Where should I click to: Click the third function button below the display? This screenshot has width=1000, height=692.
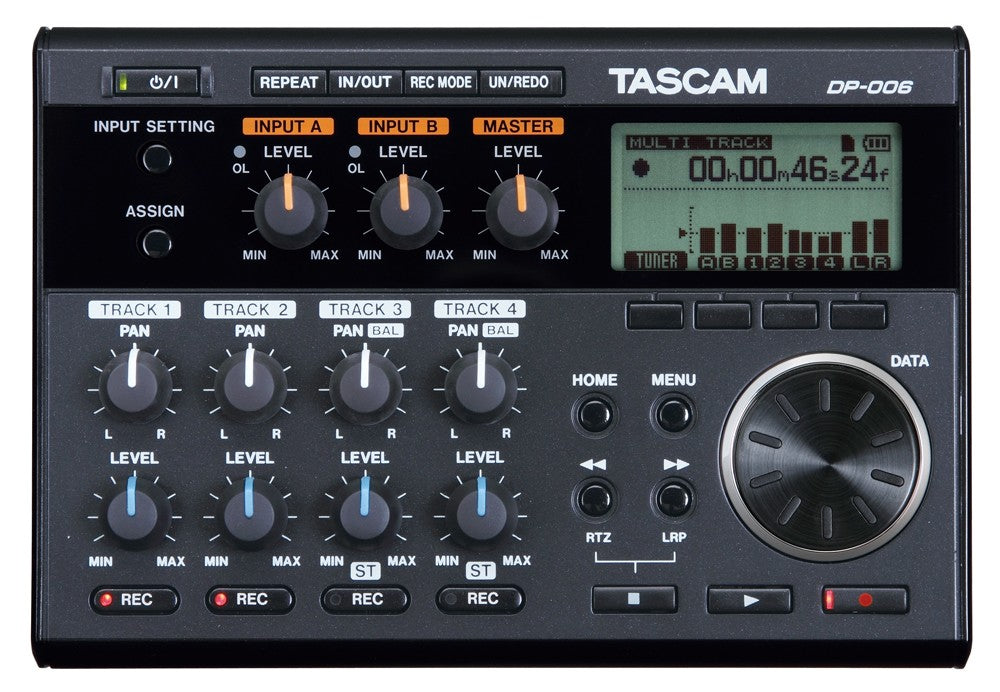click(790, 315)
